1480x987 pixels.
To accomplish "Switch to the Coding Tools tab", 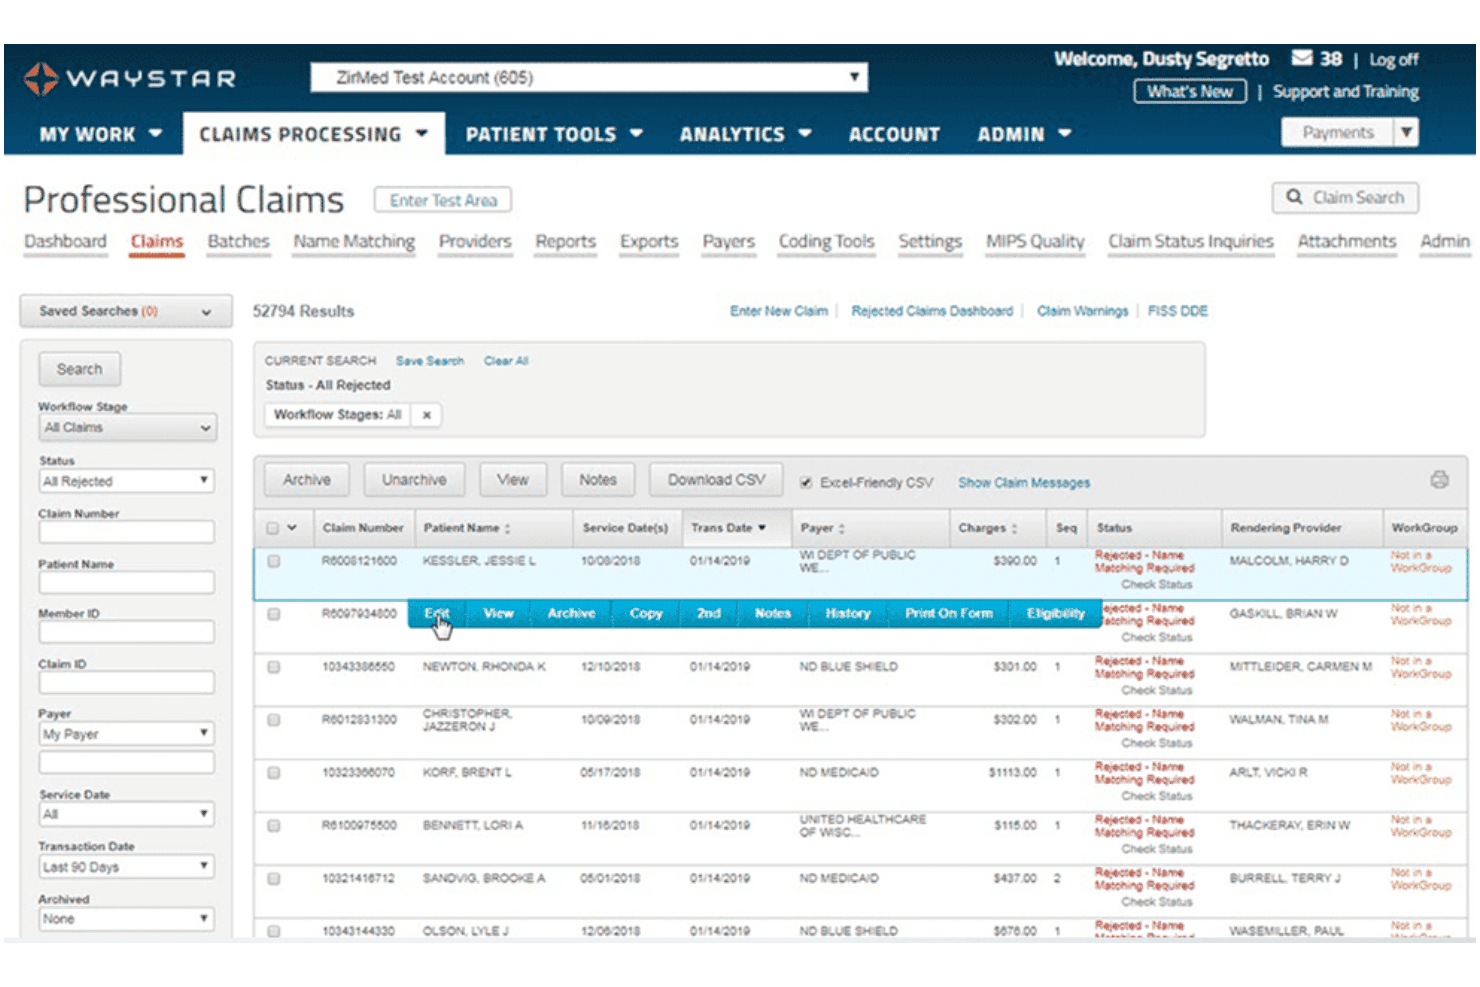I will click(x=826, y=242).
